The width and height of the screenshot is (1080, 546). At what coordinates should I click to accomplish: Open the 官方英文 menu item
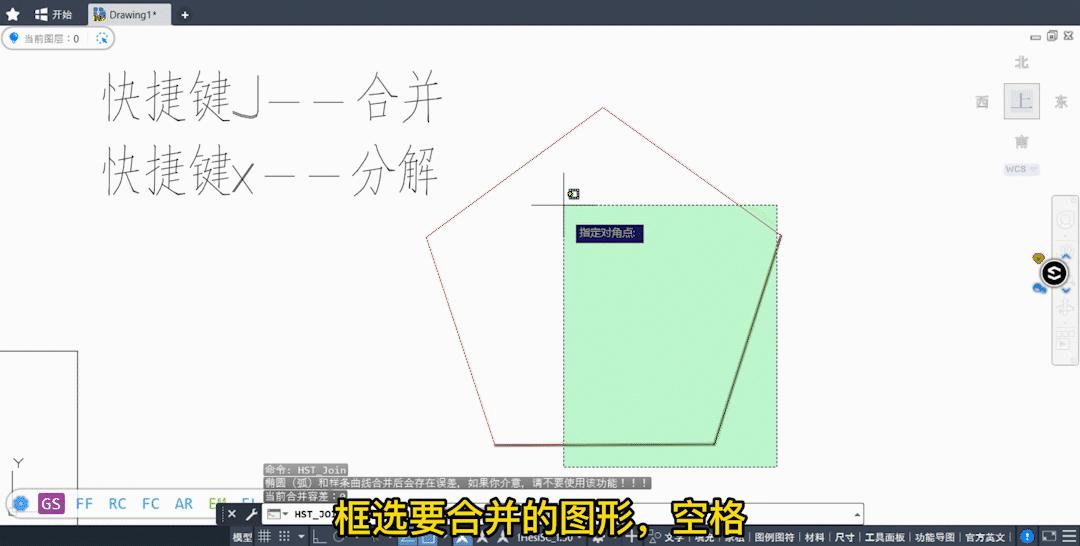tap(985, 537)
